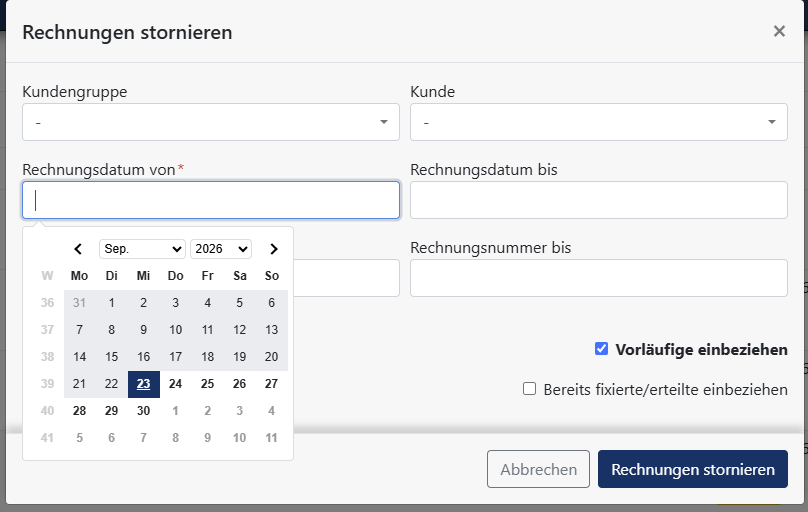
Task: Click the Vorläufige einbeziehen label text
Action: 701,349
